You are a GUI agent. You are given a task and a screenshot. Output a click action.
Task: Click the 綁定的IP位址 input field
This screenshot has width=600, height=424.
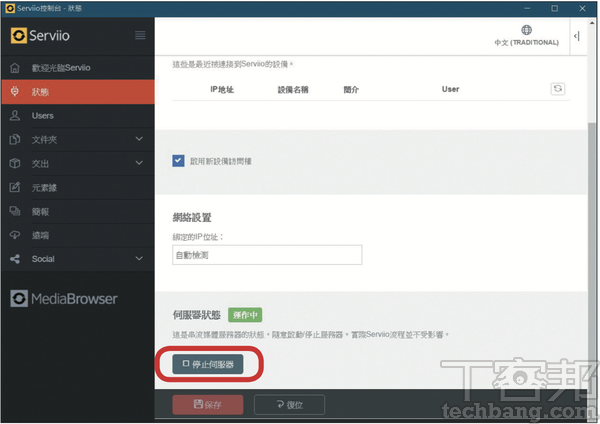pos(267,255)
